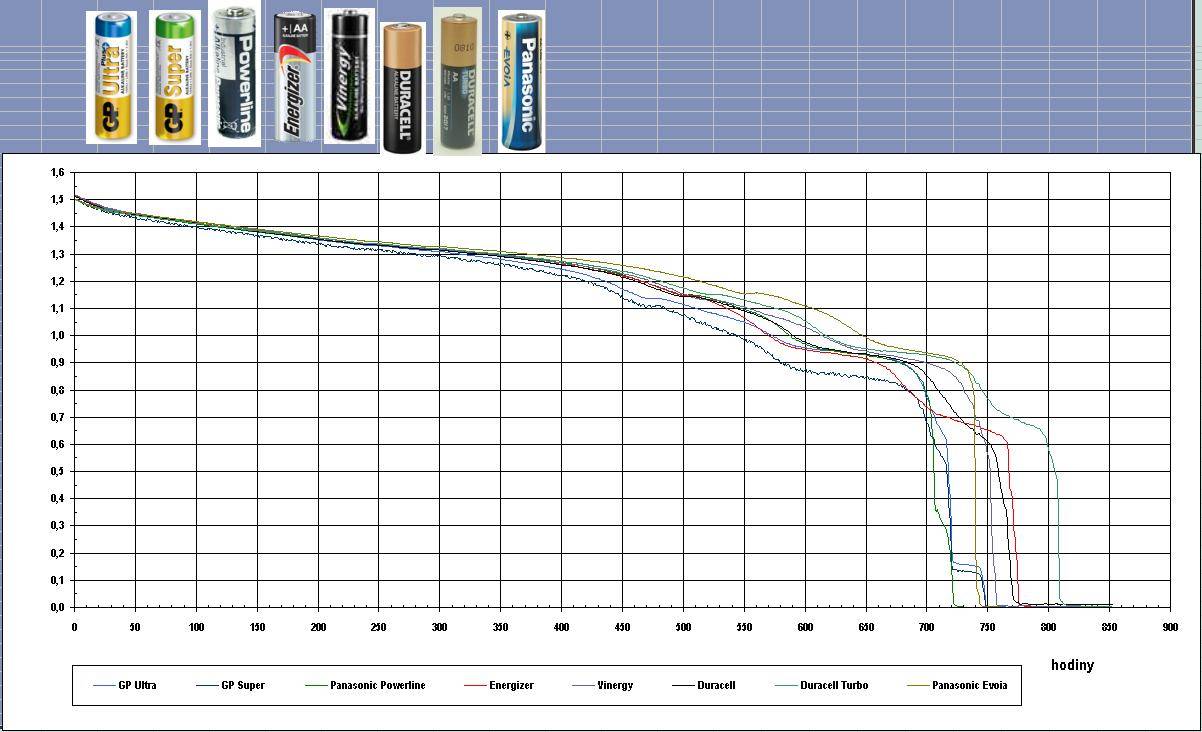This screenshot has width=1202, height=732.
Task: Click the Panasonic Powerline legend entry
Action: tap(365, 686)
